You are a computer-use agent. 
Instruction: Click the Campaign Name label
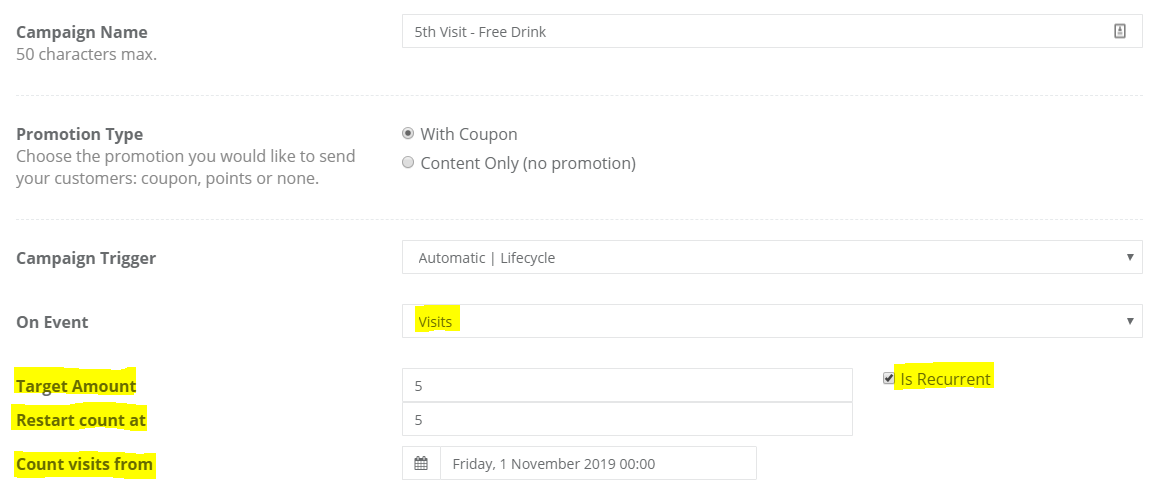82,32
